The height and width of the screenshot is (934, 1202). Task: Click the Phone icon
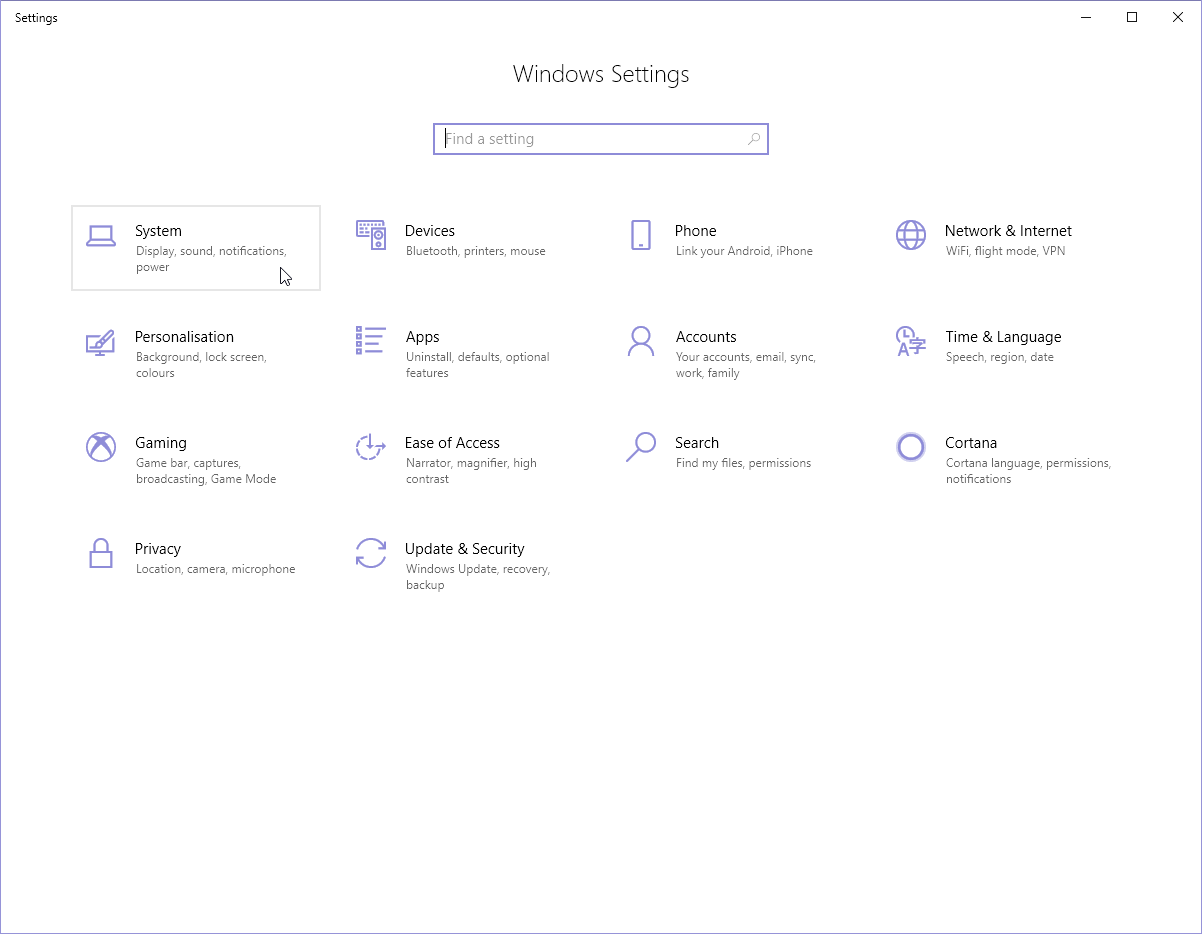coord(641,235)
